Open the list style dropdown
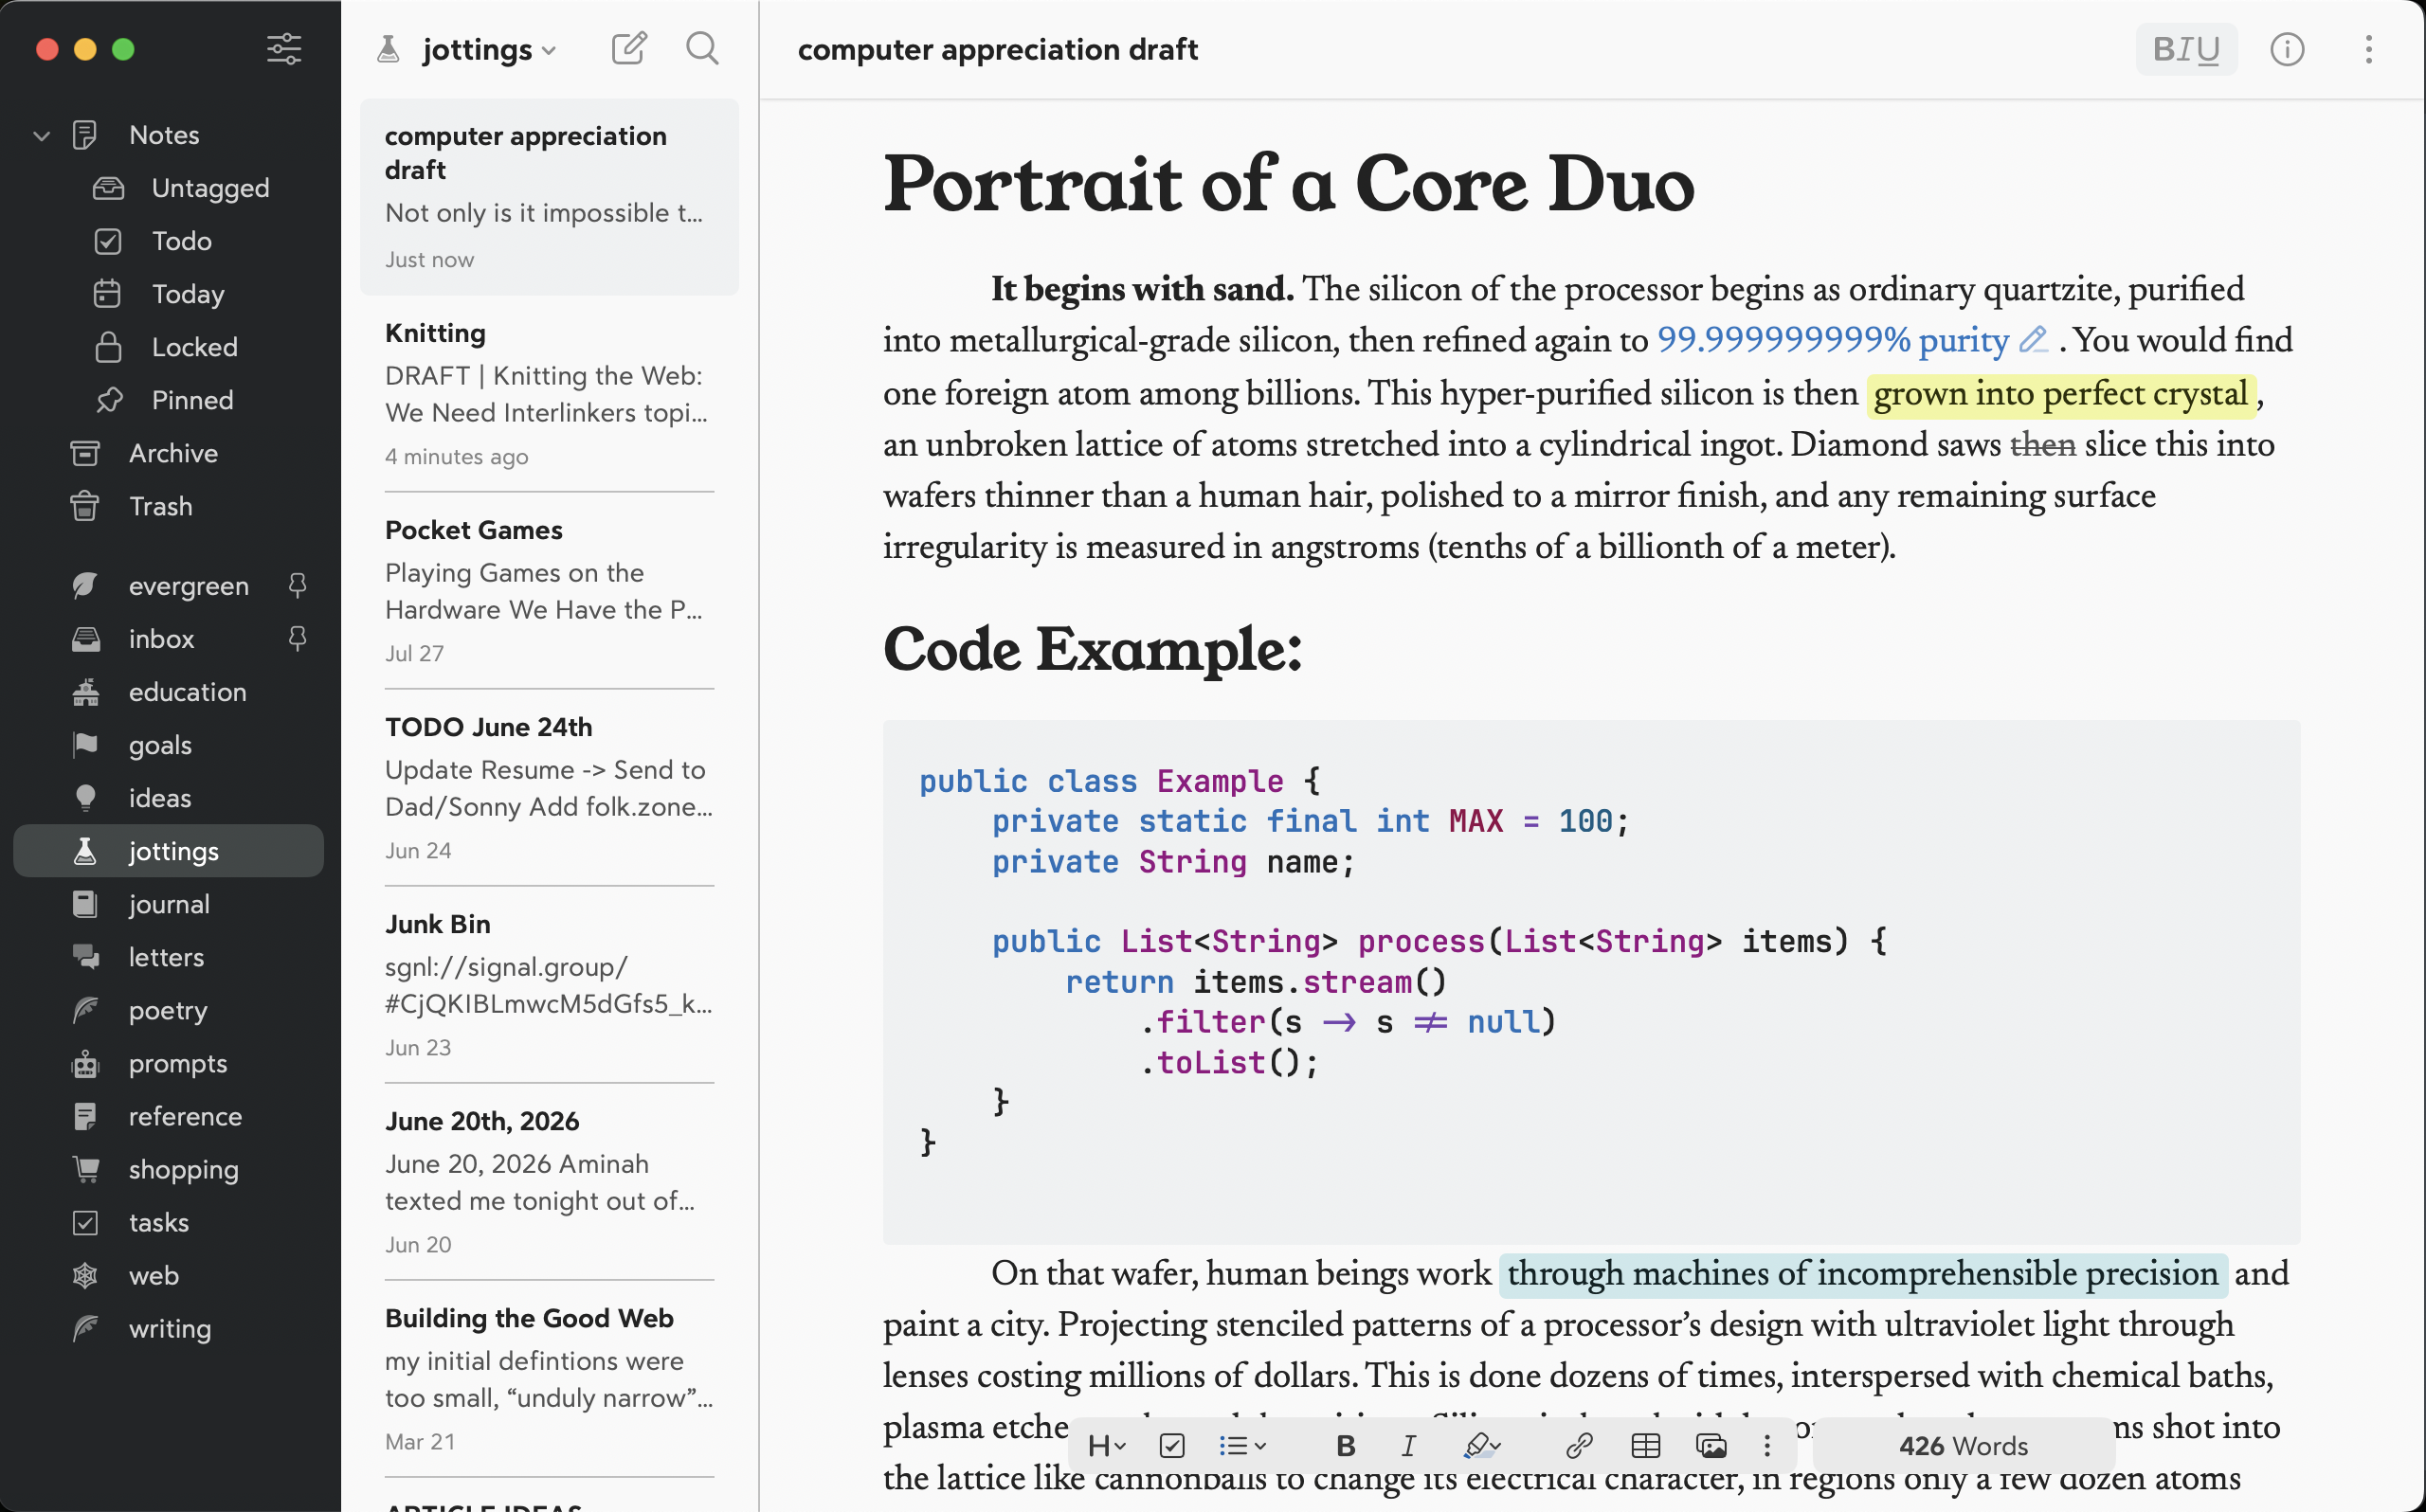The width and height of the screenshot is (2426, 1512). point(1242,1445)
